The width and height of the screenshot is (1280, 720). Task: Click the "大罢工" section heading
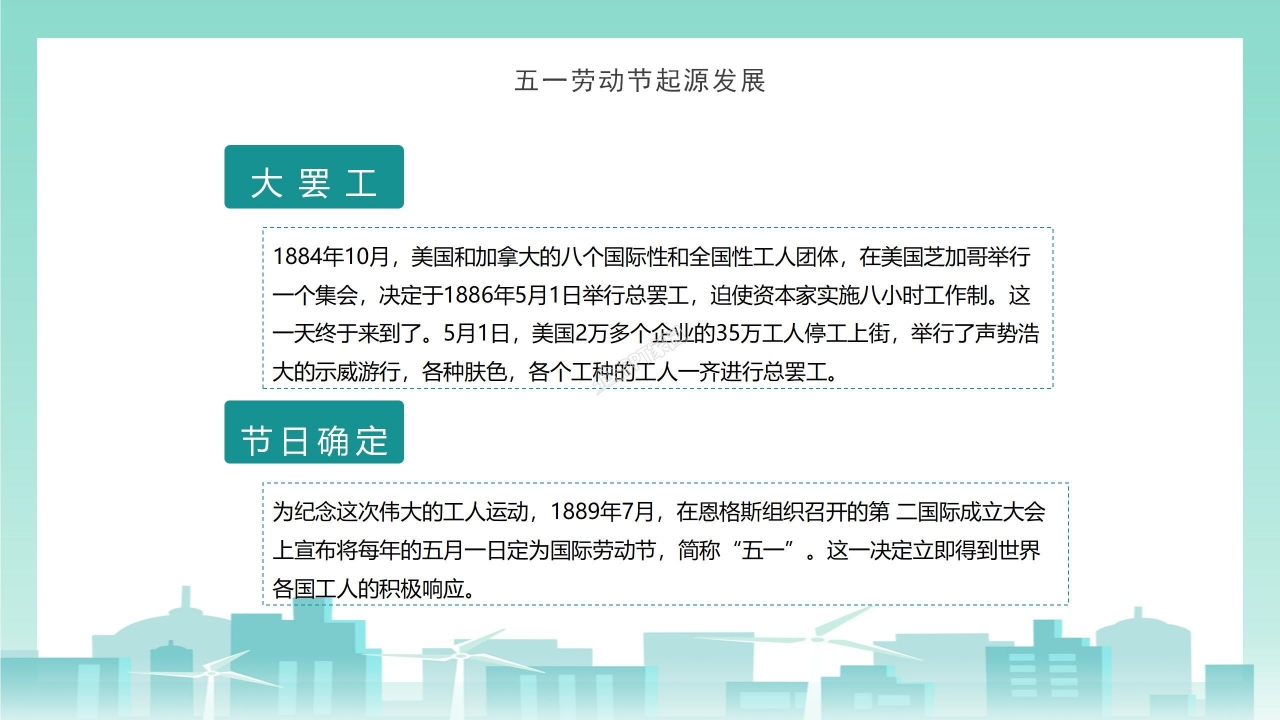(314, 177)
